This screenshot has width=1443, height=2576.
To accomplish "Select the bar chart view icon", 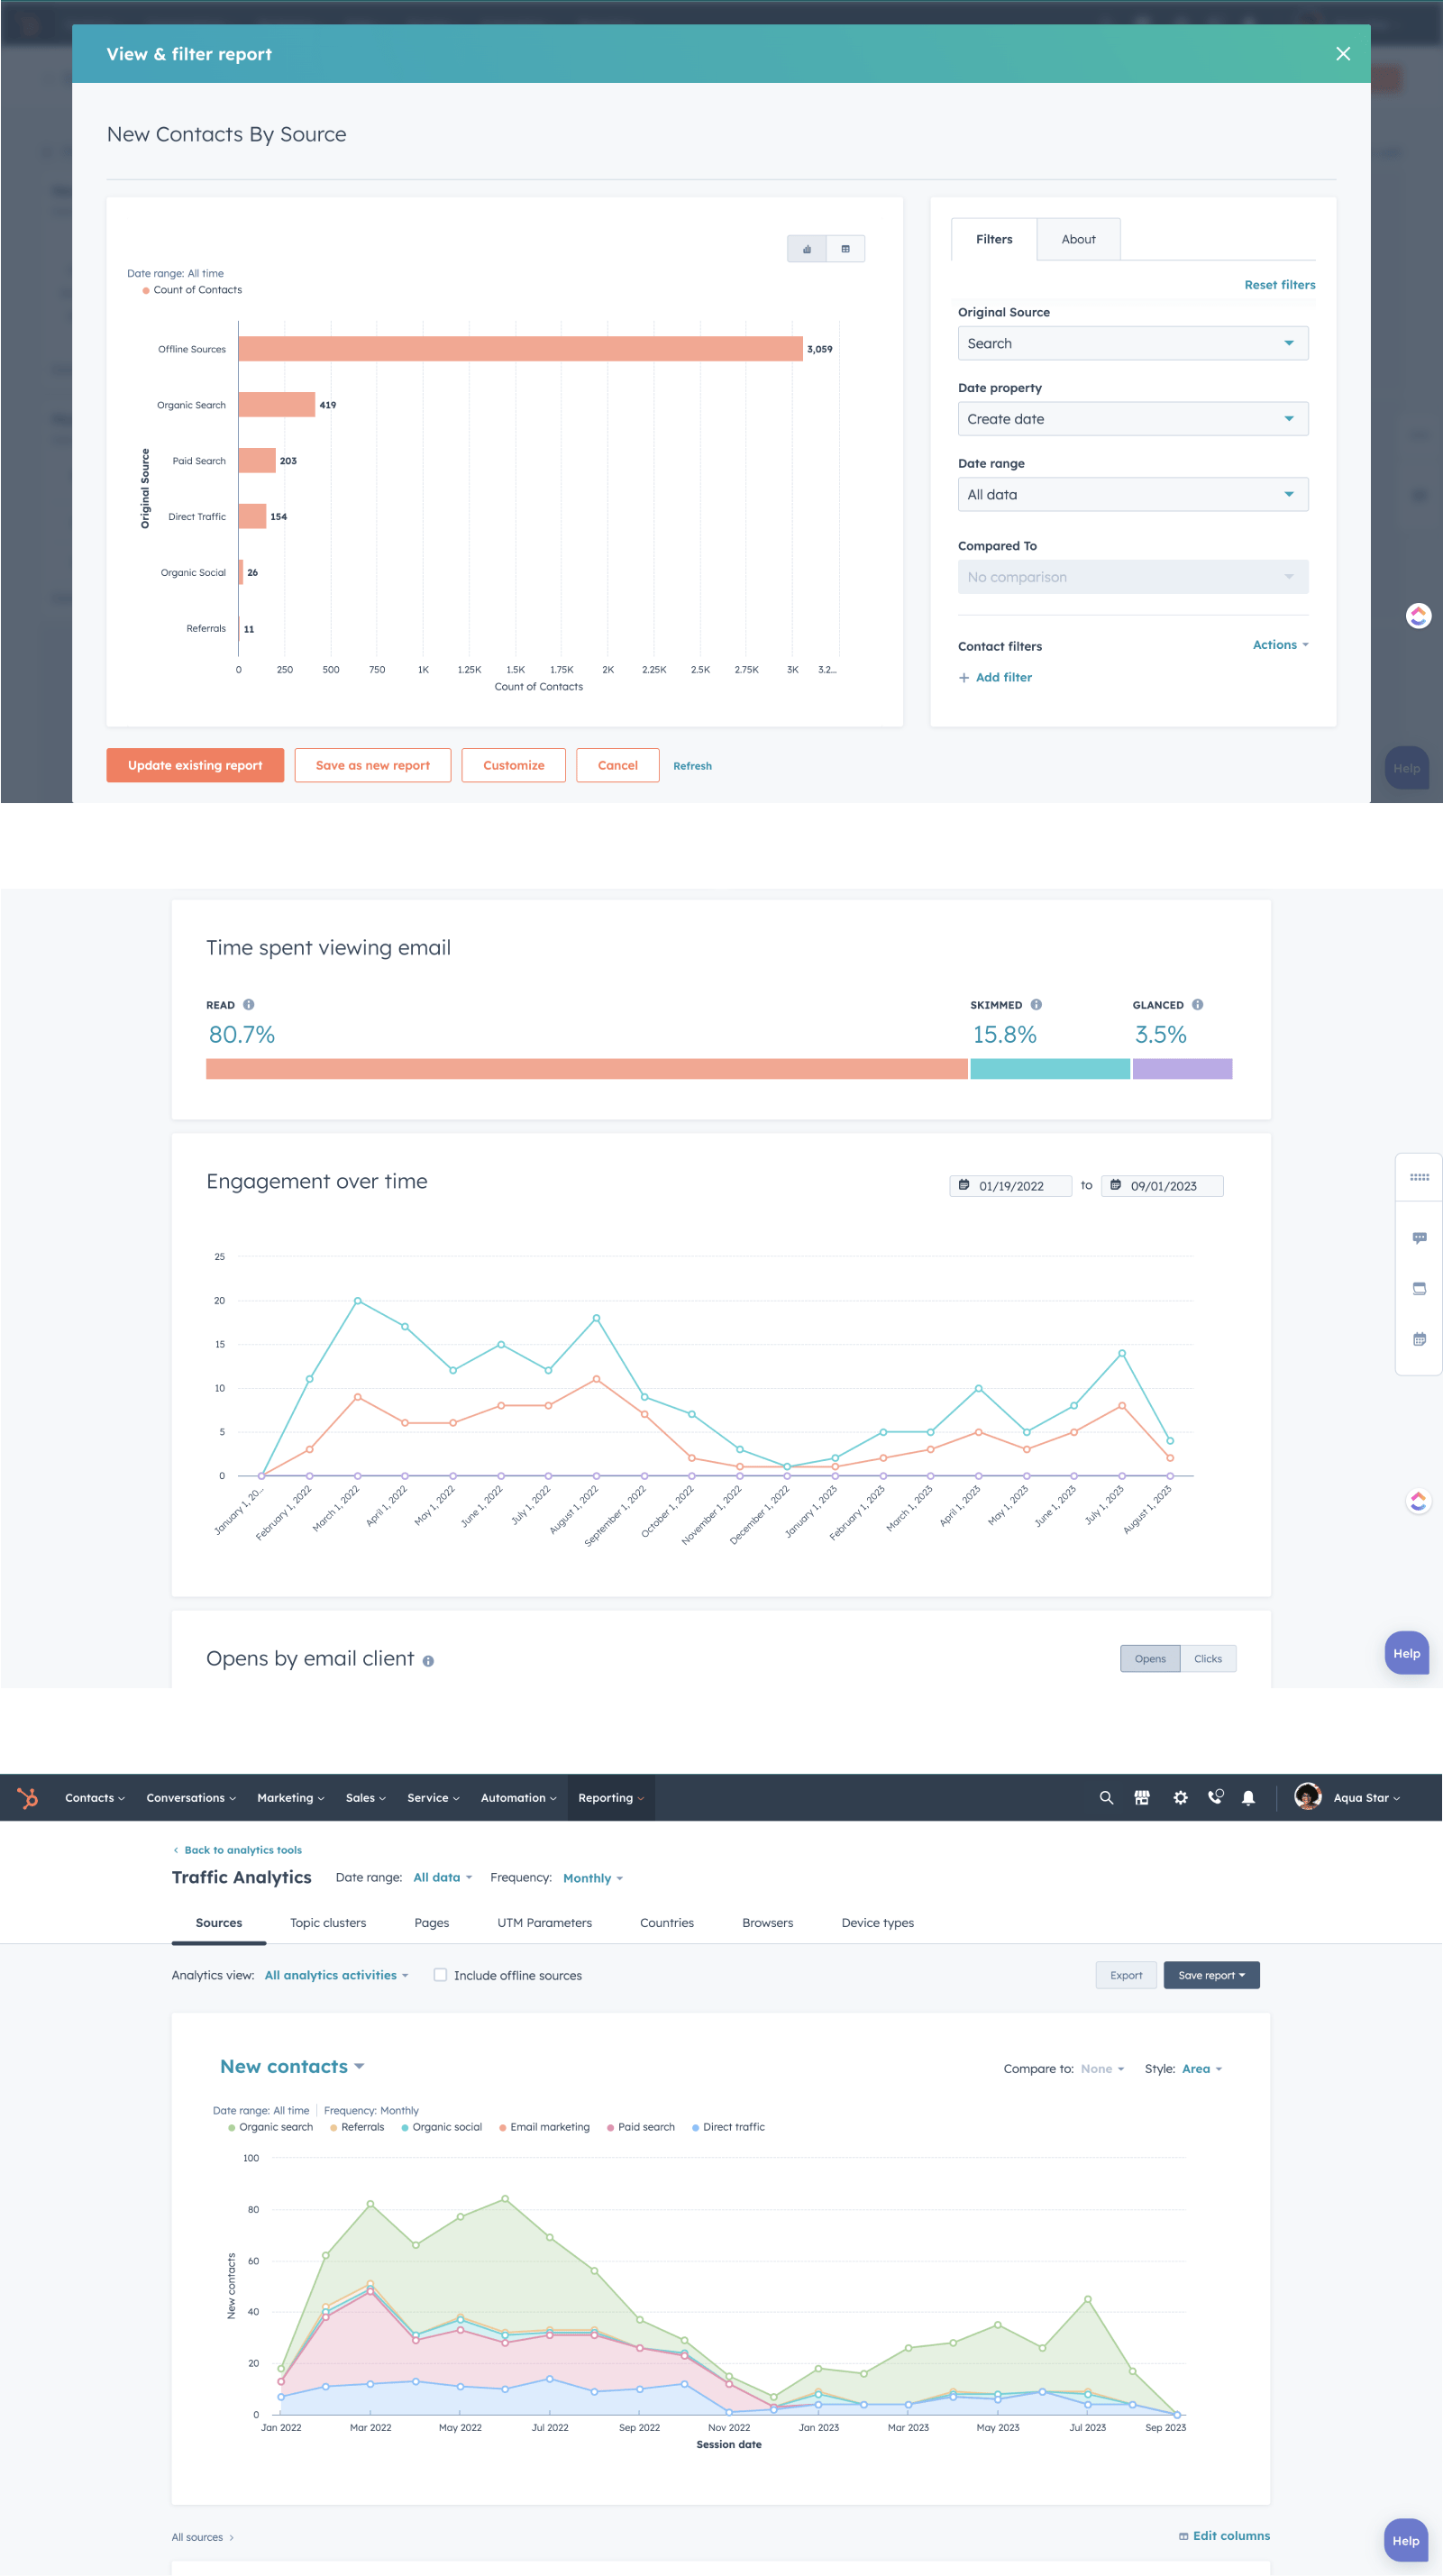I will coord(806,248).
